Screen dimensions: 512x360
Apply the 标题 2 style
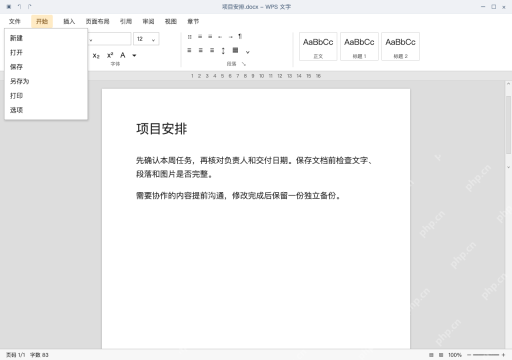pos(400,46)
